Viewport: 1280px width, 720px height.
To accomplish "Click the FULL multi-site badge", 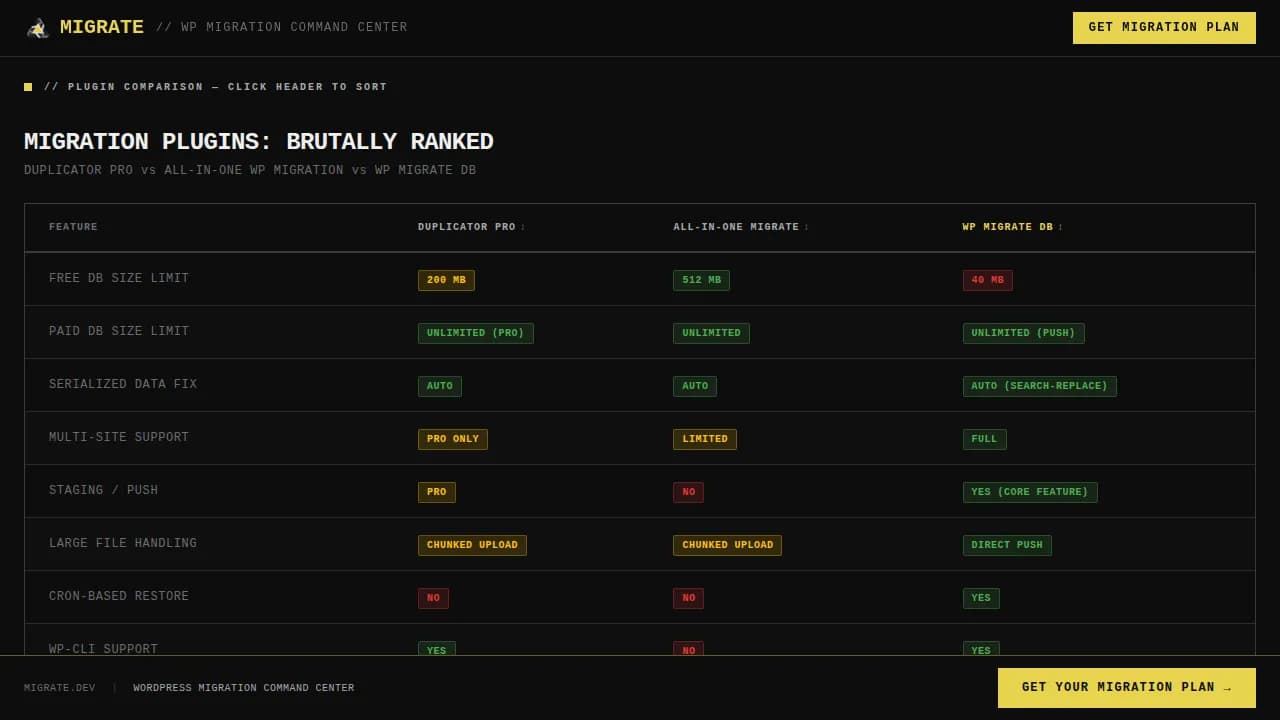I will pos(985,439).
